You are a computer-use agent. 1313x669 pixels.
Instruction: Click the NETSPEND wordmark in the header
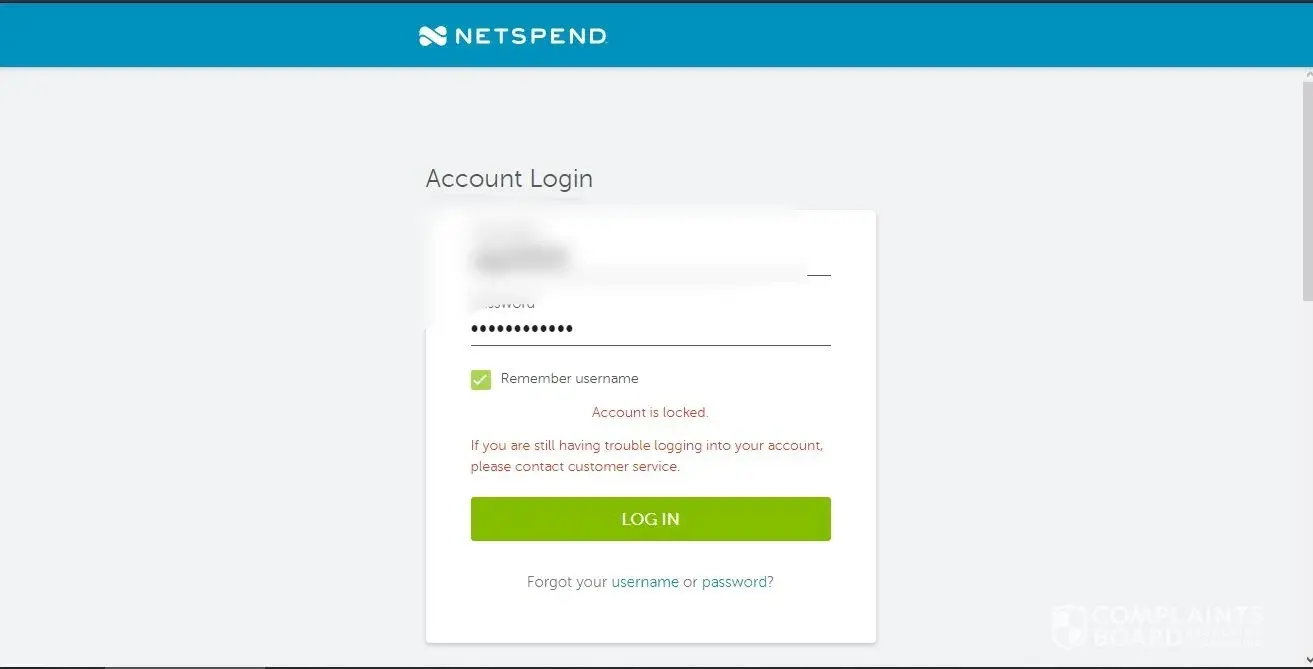530,37
